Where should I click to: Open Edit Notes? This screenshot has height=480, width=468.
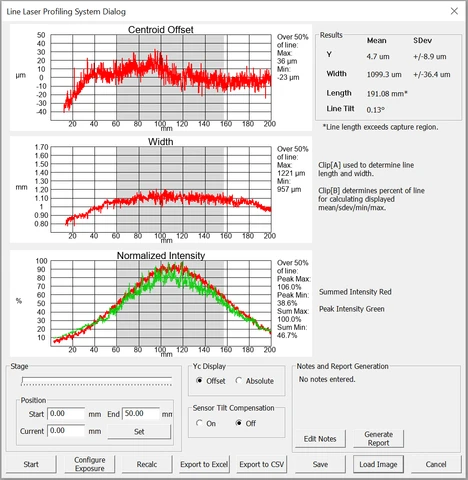[x=320, y=439]
